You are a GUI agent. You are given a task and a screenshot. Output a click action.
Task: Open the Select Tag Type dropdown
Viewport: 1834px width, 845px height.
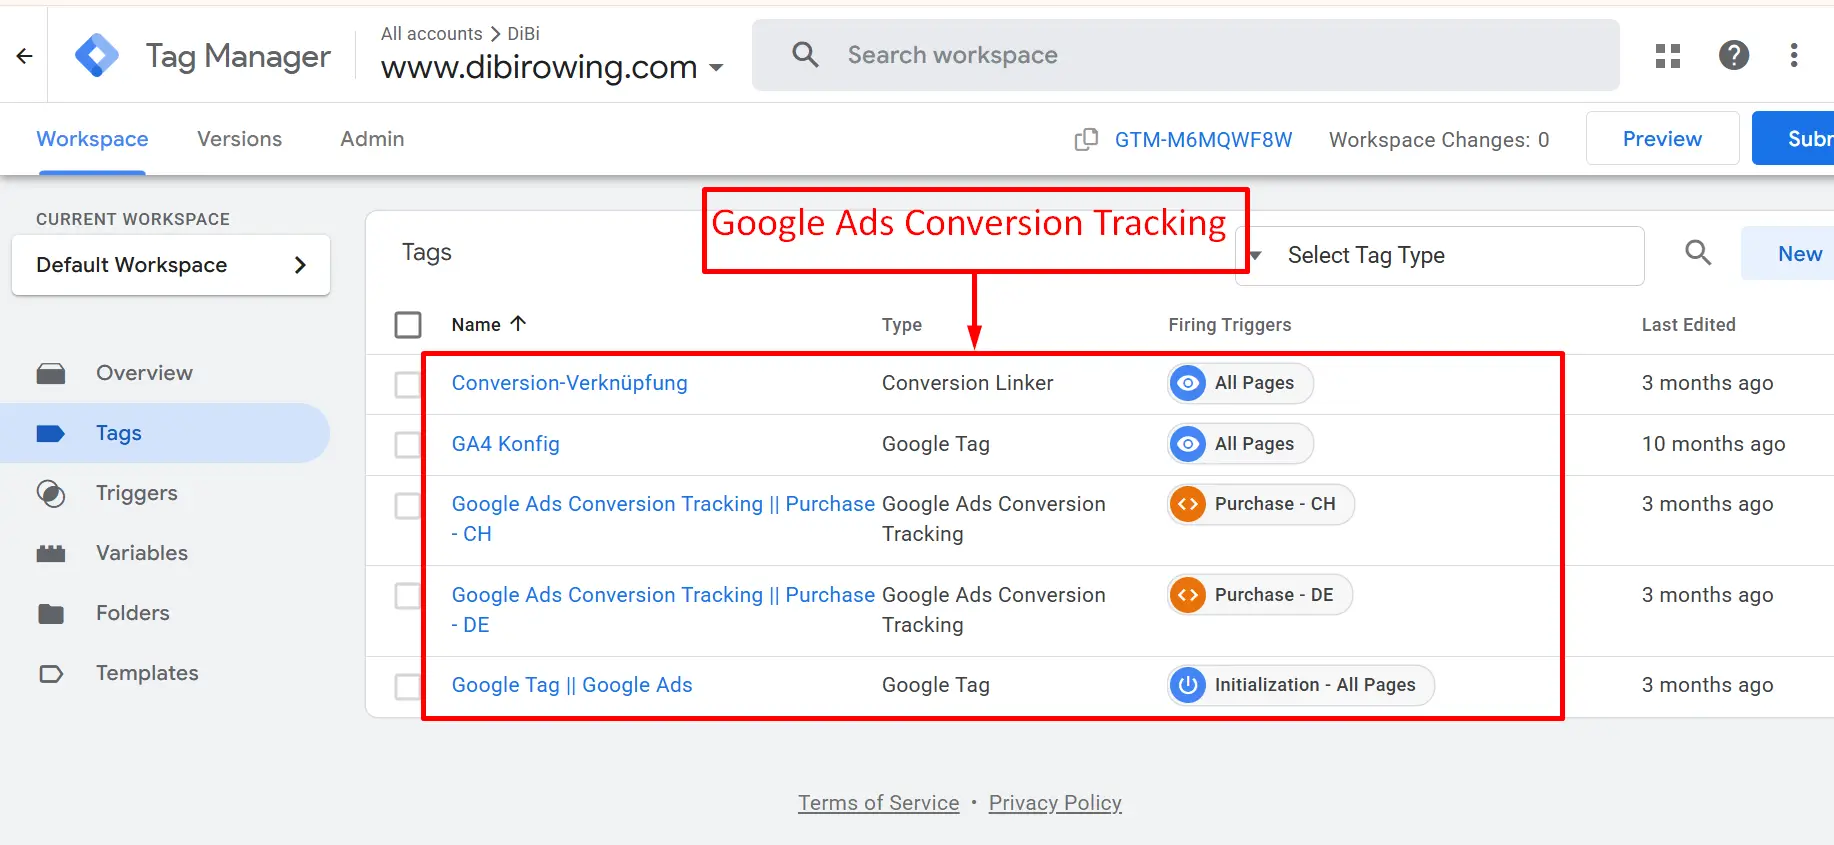(1367, 256)
